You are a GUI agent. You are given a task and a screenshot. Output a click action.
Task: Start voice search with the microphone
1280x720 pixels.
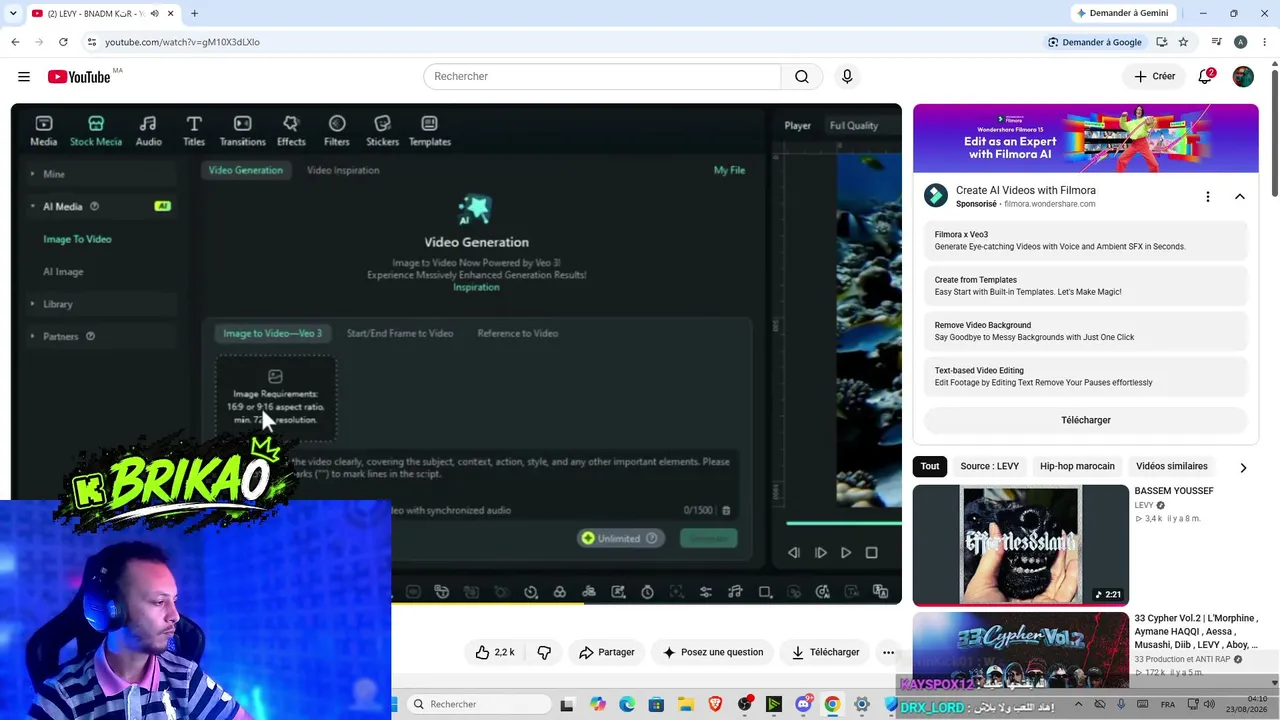[x=847, y=77]
